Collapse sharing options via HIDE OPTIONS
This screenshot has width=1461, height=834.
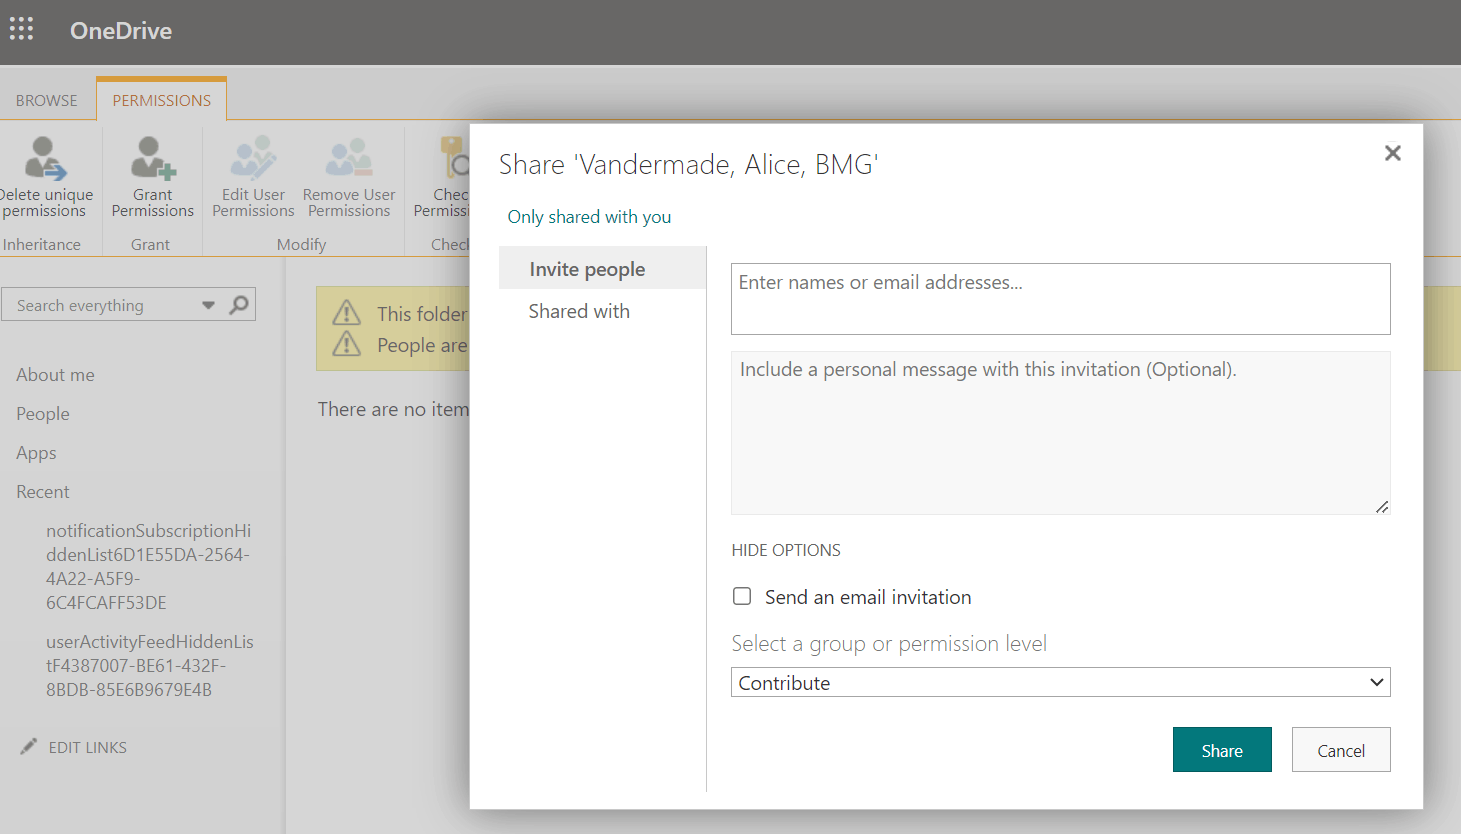[x=785, y=550]
